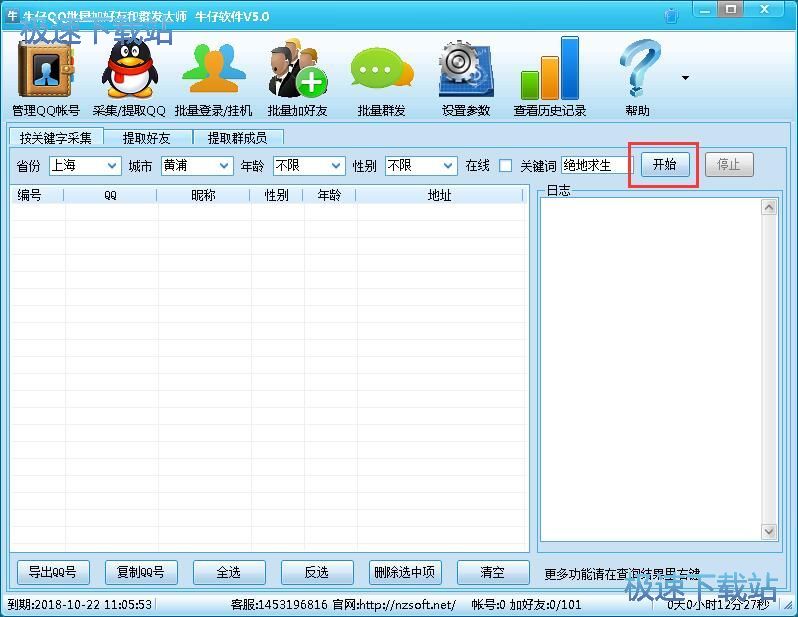The image size is (798, 617).
Task: Switch to the 按关键字采集 tab
Action: coord(56,137)
